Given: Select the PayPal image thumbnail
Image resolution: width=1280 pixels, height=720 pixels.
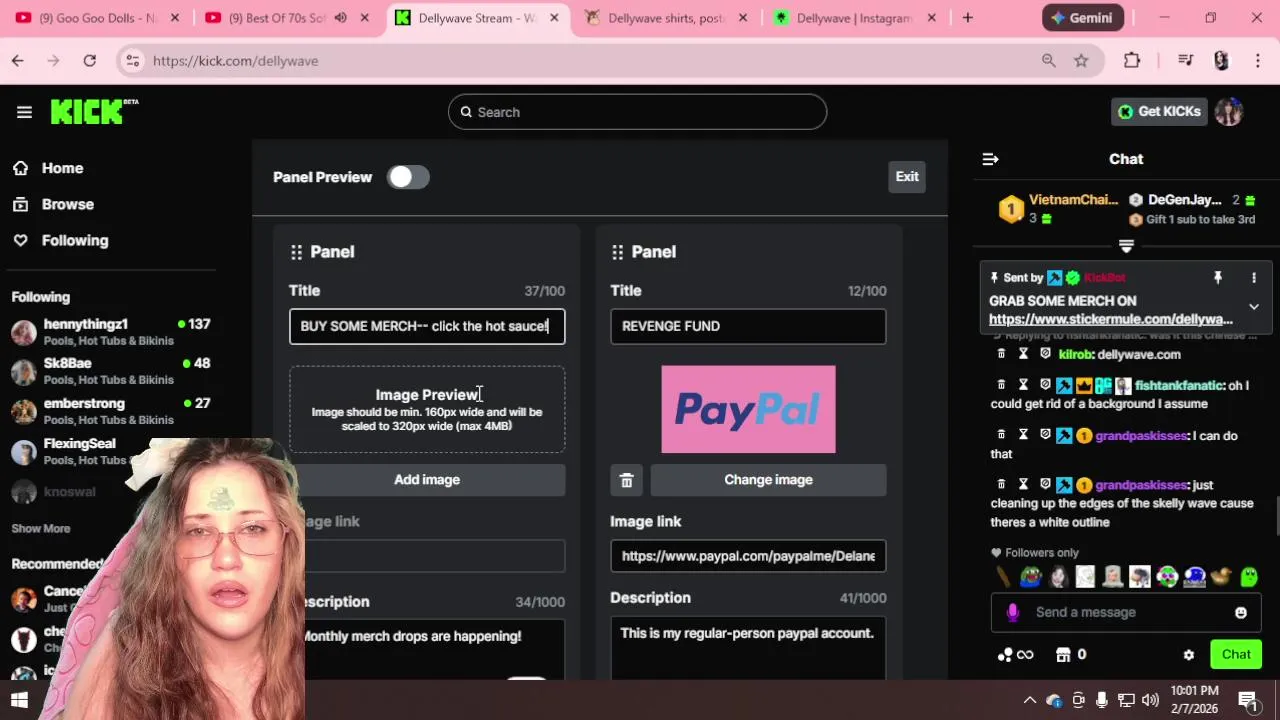Looking at the screenshot, I should click(x=748, y=409).
